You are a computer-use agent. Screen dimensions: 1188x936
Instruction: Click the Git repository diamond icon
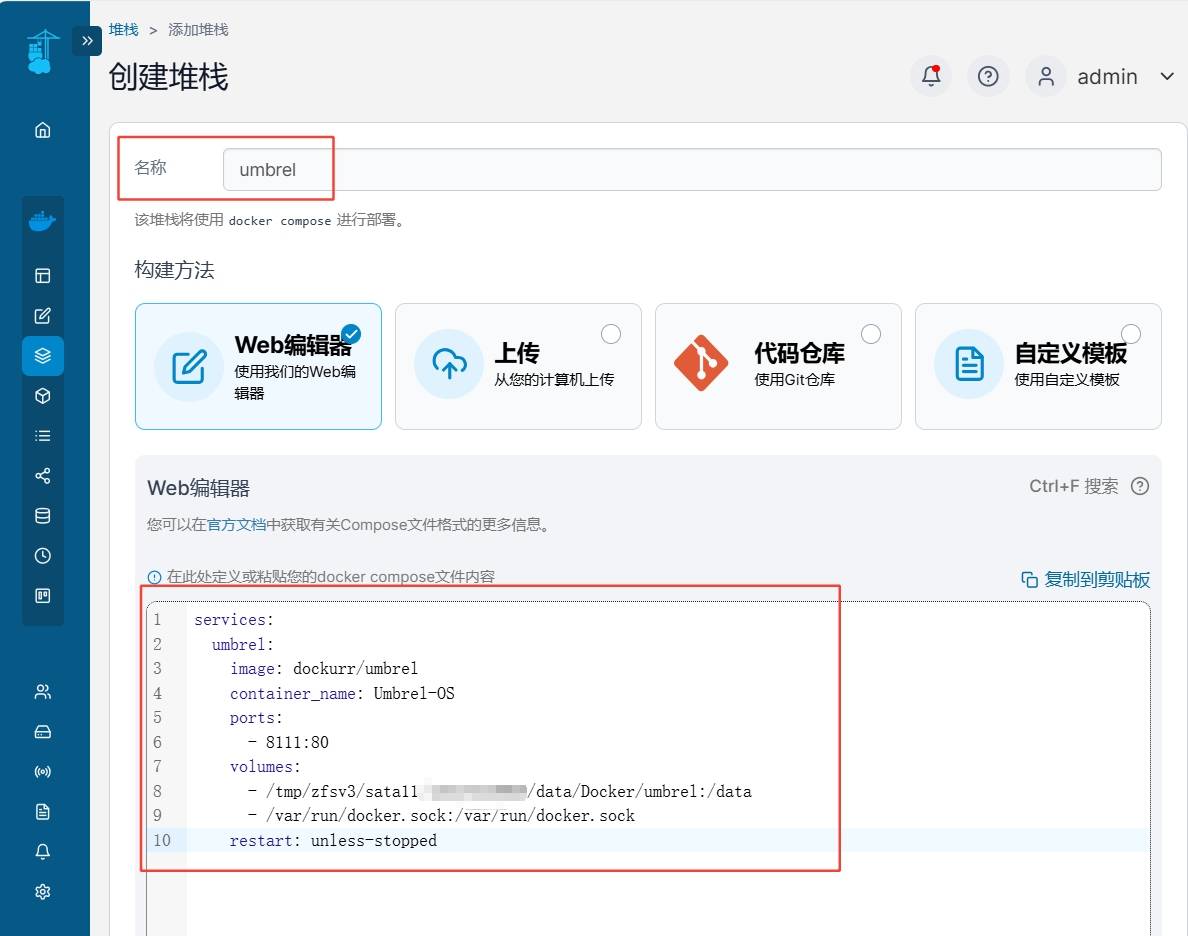coord(701,363)
